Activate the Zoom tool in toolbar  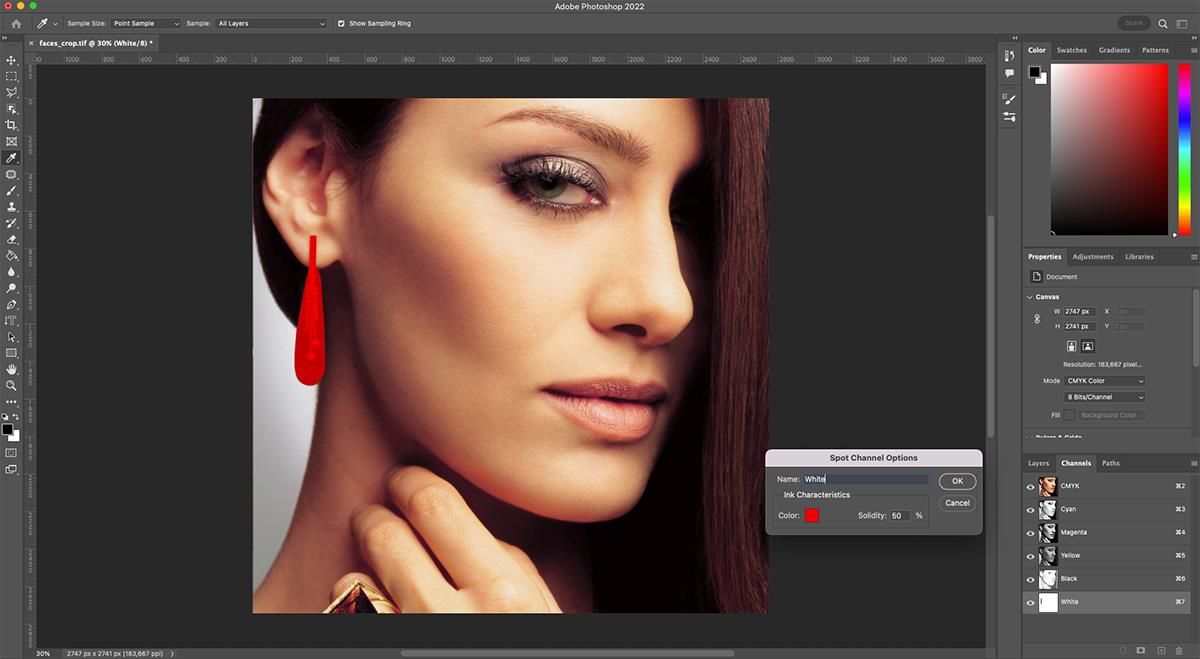(x=12, y=385)
